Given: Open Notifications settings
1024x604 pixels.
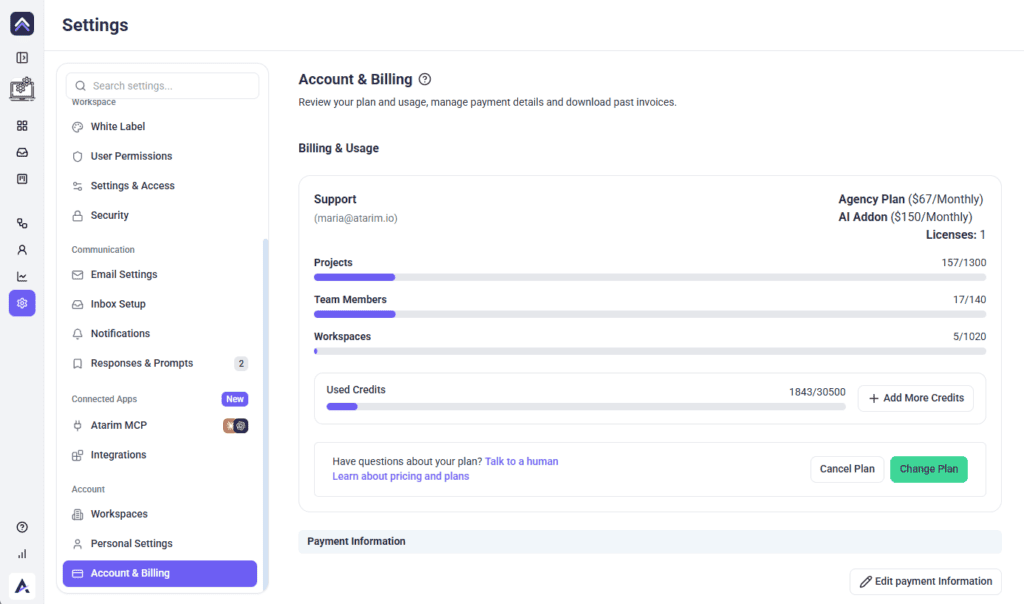Looking at the screenshot, I should [160, 333].
